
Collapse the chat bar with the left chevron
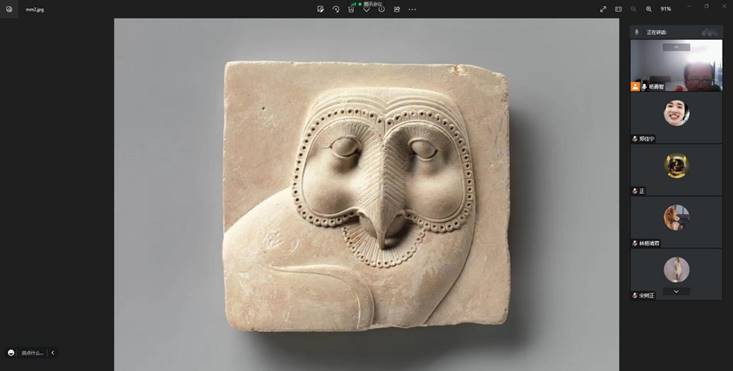point(52,353)
